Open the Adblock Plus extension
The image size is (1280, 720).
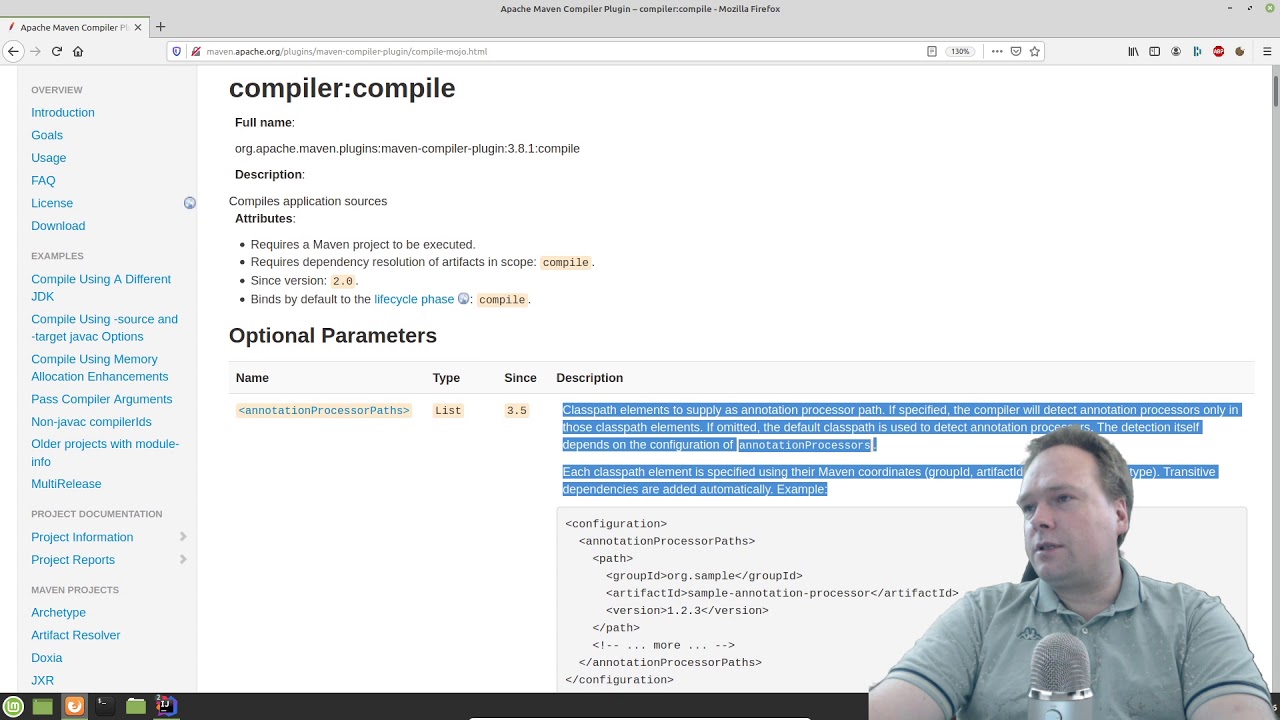[1218, 51]
